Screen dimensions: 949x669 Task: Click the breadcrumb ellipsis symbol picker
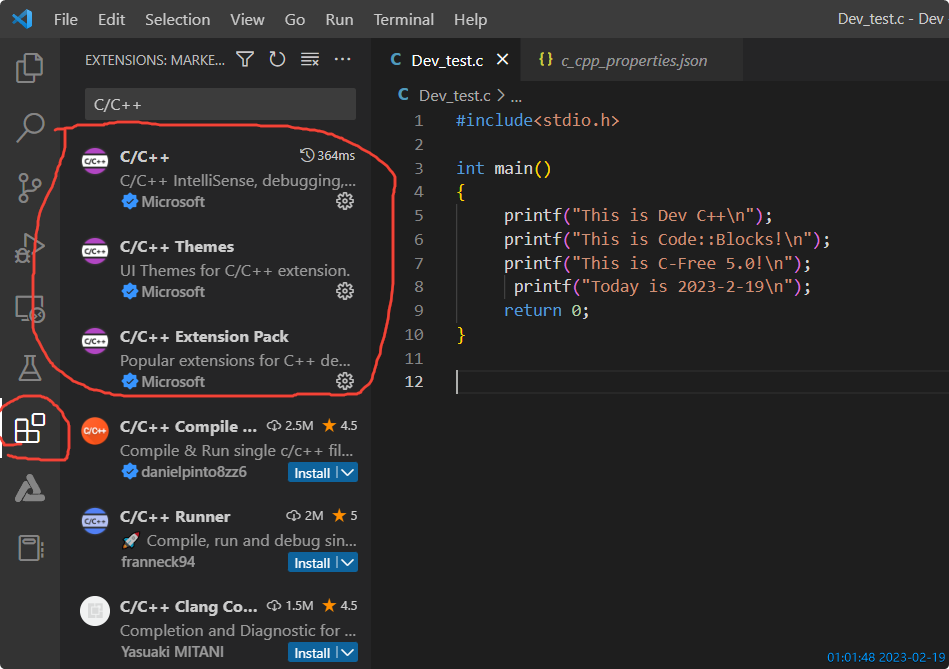[x=516, y=97]
